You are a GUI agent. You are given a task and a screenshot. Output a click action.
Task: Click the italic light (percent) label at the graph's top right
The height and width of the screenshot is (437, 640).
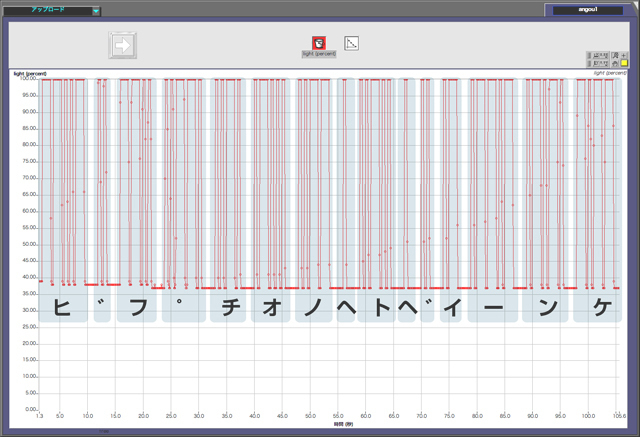pos(610,73)
